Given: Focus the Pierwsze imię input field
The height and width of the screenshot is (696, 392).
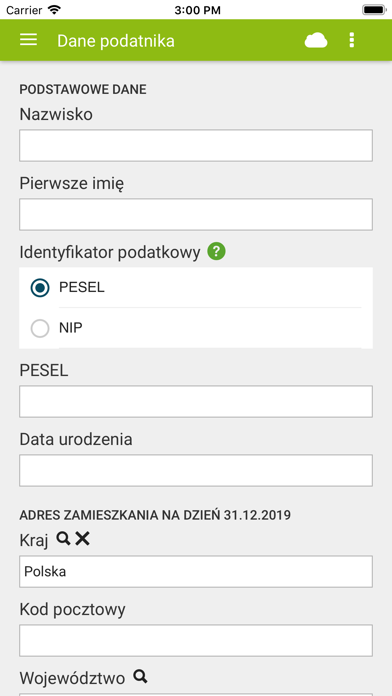Looking at the screenshot, I should (x=196, y=214).
